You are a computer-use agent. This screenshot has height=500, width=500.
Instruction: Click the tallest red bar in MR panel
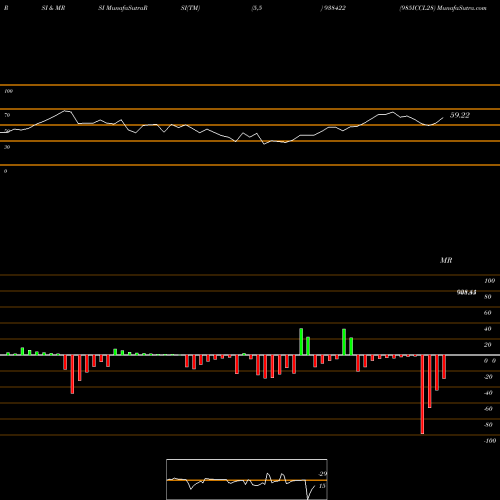[x=422, y=394]
